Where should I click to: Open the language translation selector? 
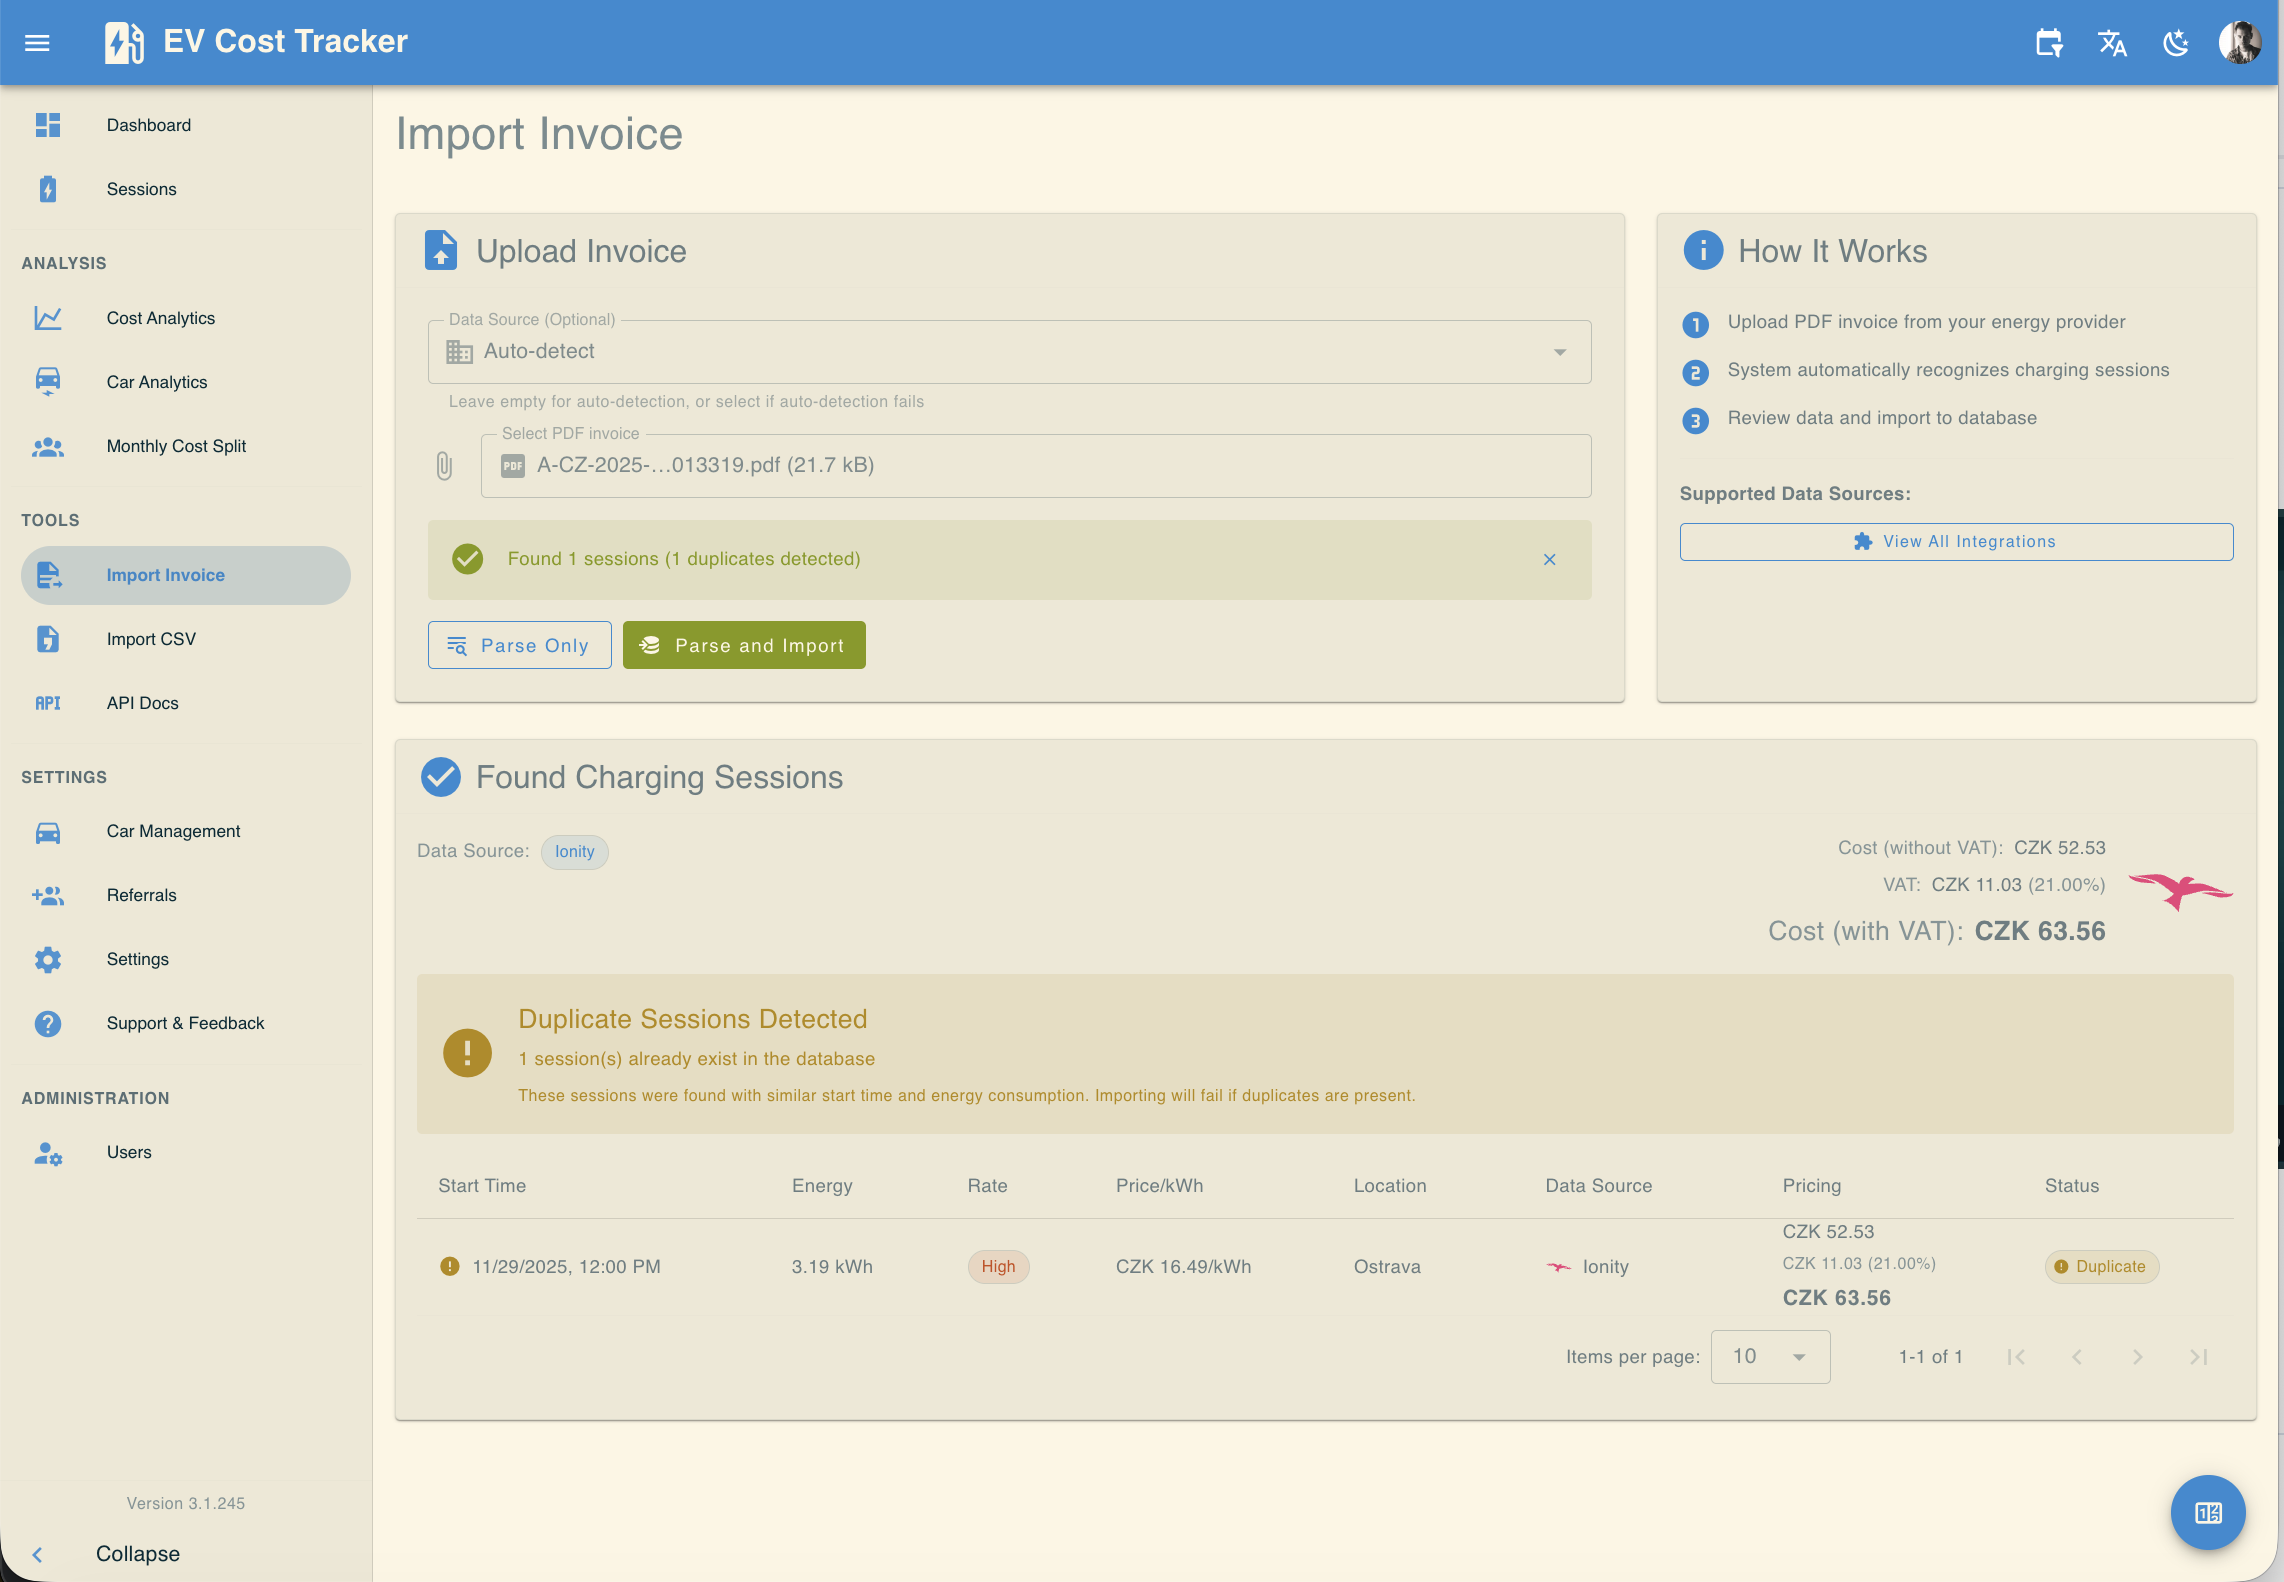coord(2111,42)
